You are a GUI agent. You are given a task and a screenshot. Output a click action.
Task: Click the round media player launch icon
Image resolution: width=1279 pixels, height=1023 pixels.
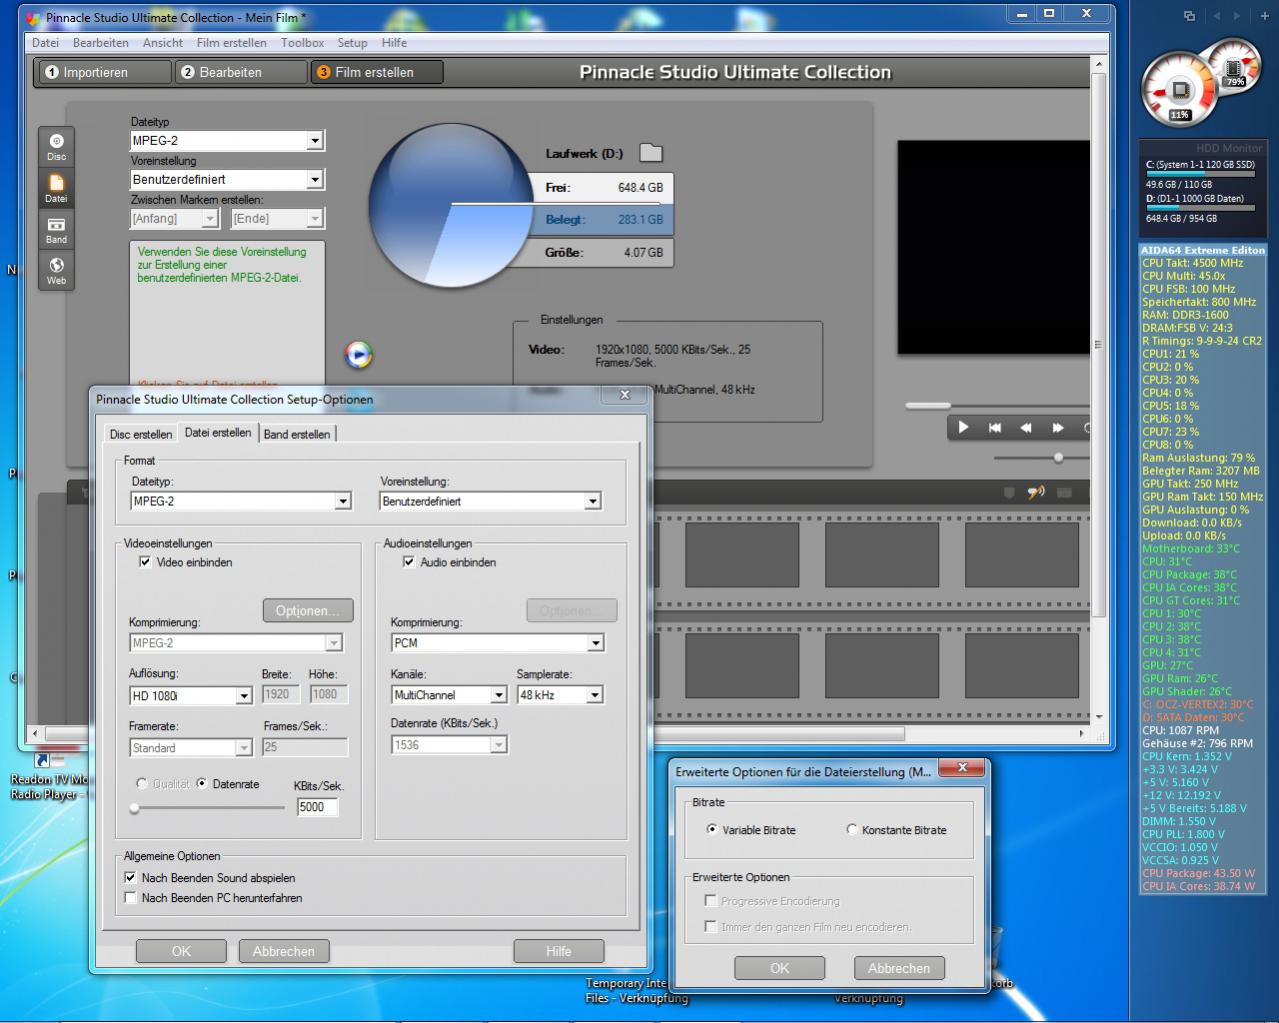pyautogui.click(x=358, y=354)
